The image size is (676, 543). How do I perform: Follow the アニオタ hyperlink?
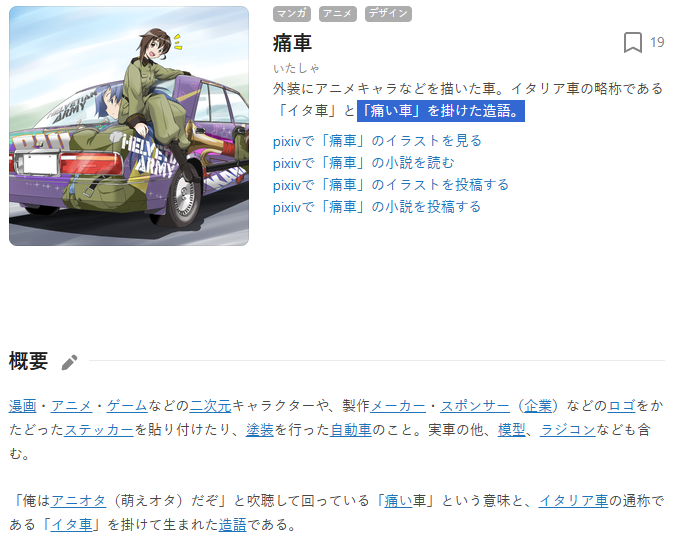click(x=78, y=501)
